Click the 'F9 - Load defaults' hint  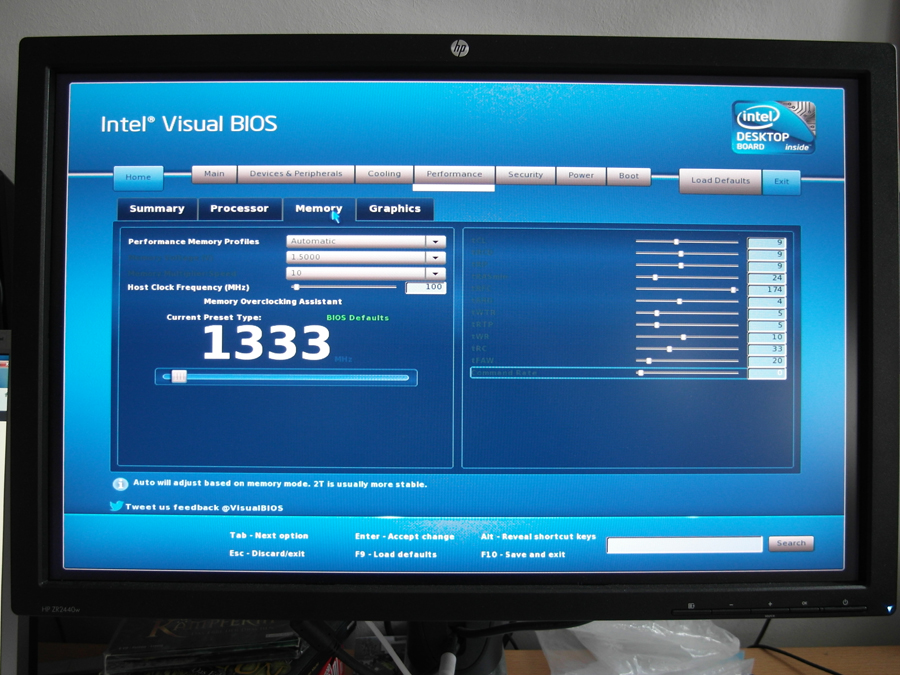click(395, 554)
